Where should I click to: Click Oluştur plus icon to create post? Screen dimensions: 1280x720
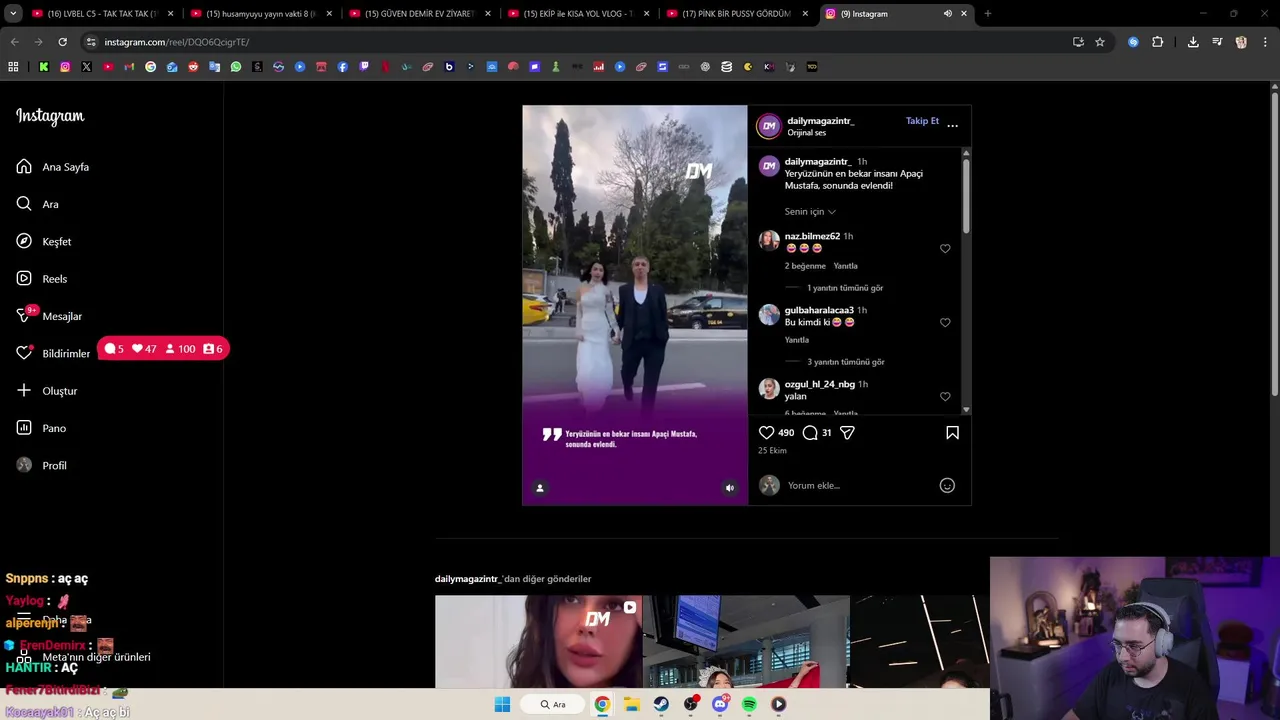pyautogui.click(x=24, y=390)
